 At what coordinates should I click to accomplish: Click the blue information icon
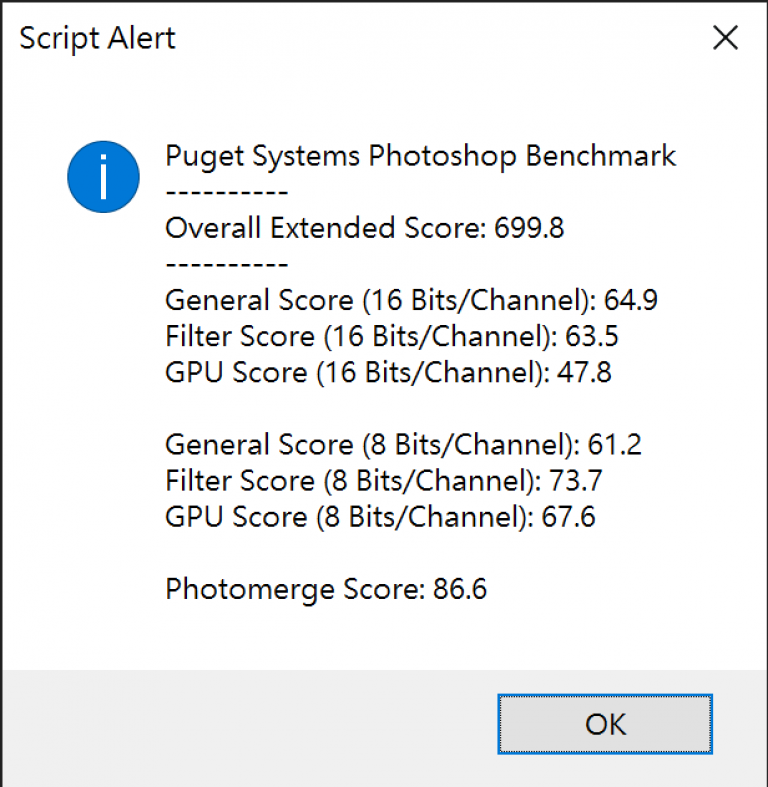coord(103,177)
